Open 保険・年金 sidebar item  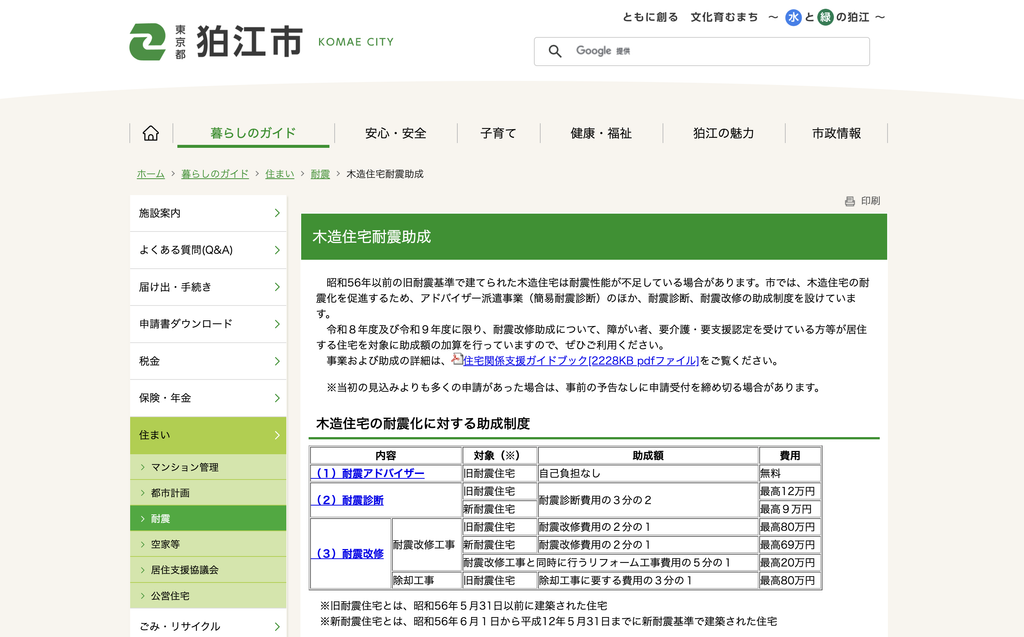click(x=208, y=398)
